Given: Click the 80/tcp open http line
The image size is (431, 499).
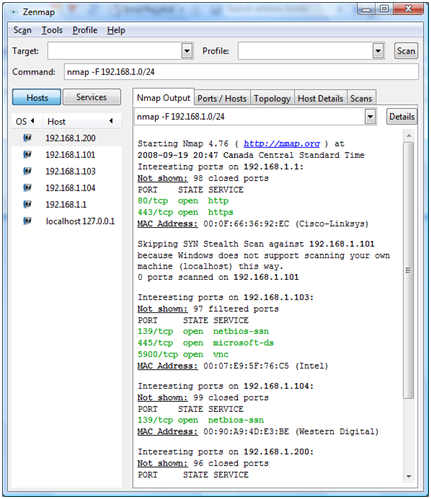Looking at the screenshot, I should pyautogui.click(x=183, y=201).
